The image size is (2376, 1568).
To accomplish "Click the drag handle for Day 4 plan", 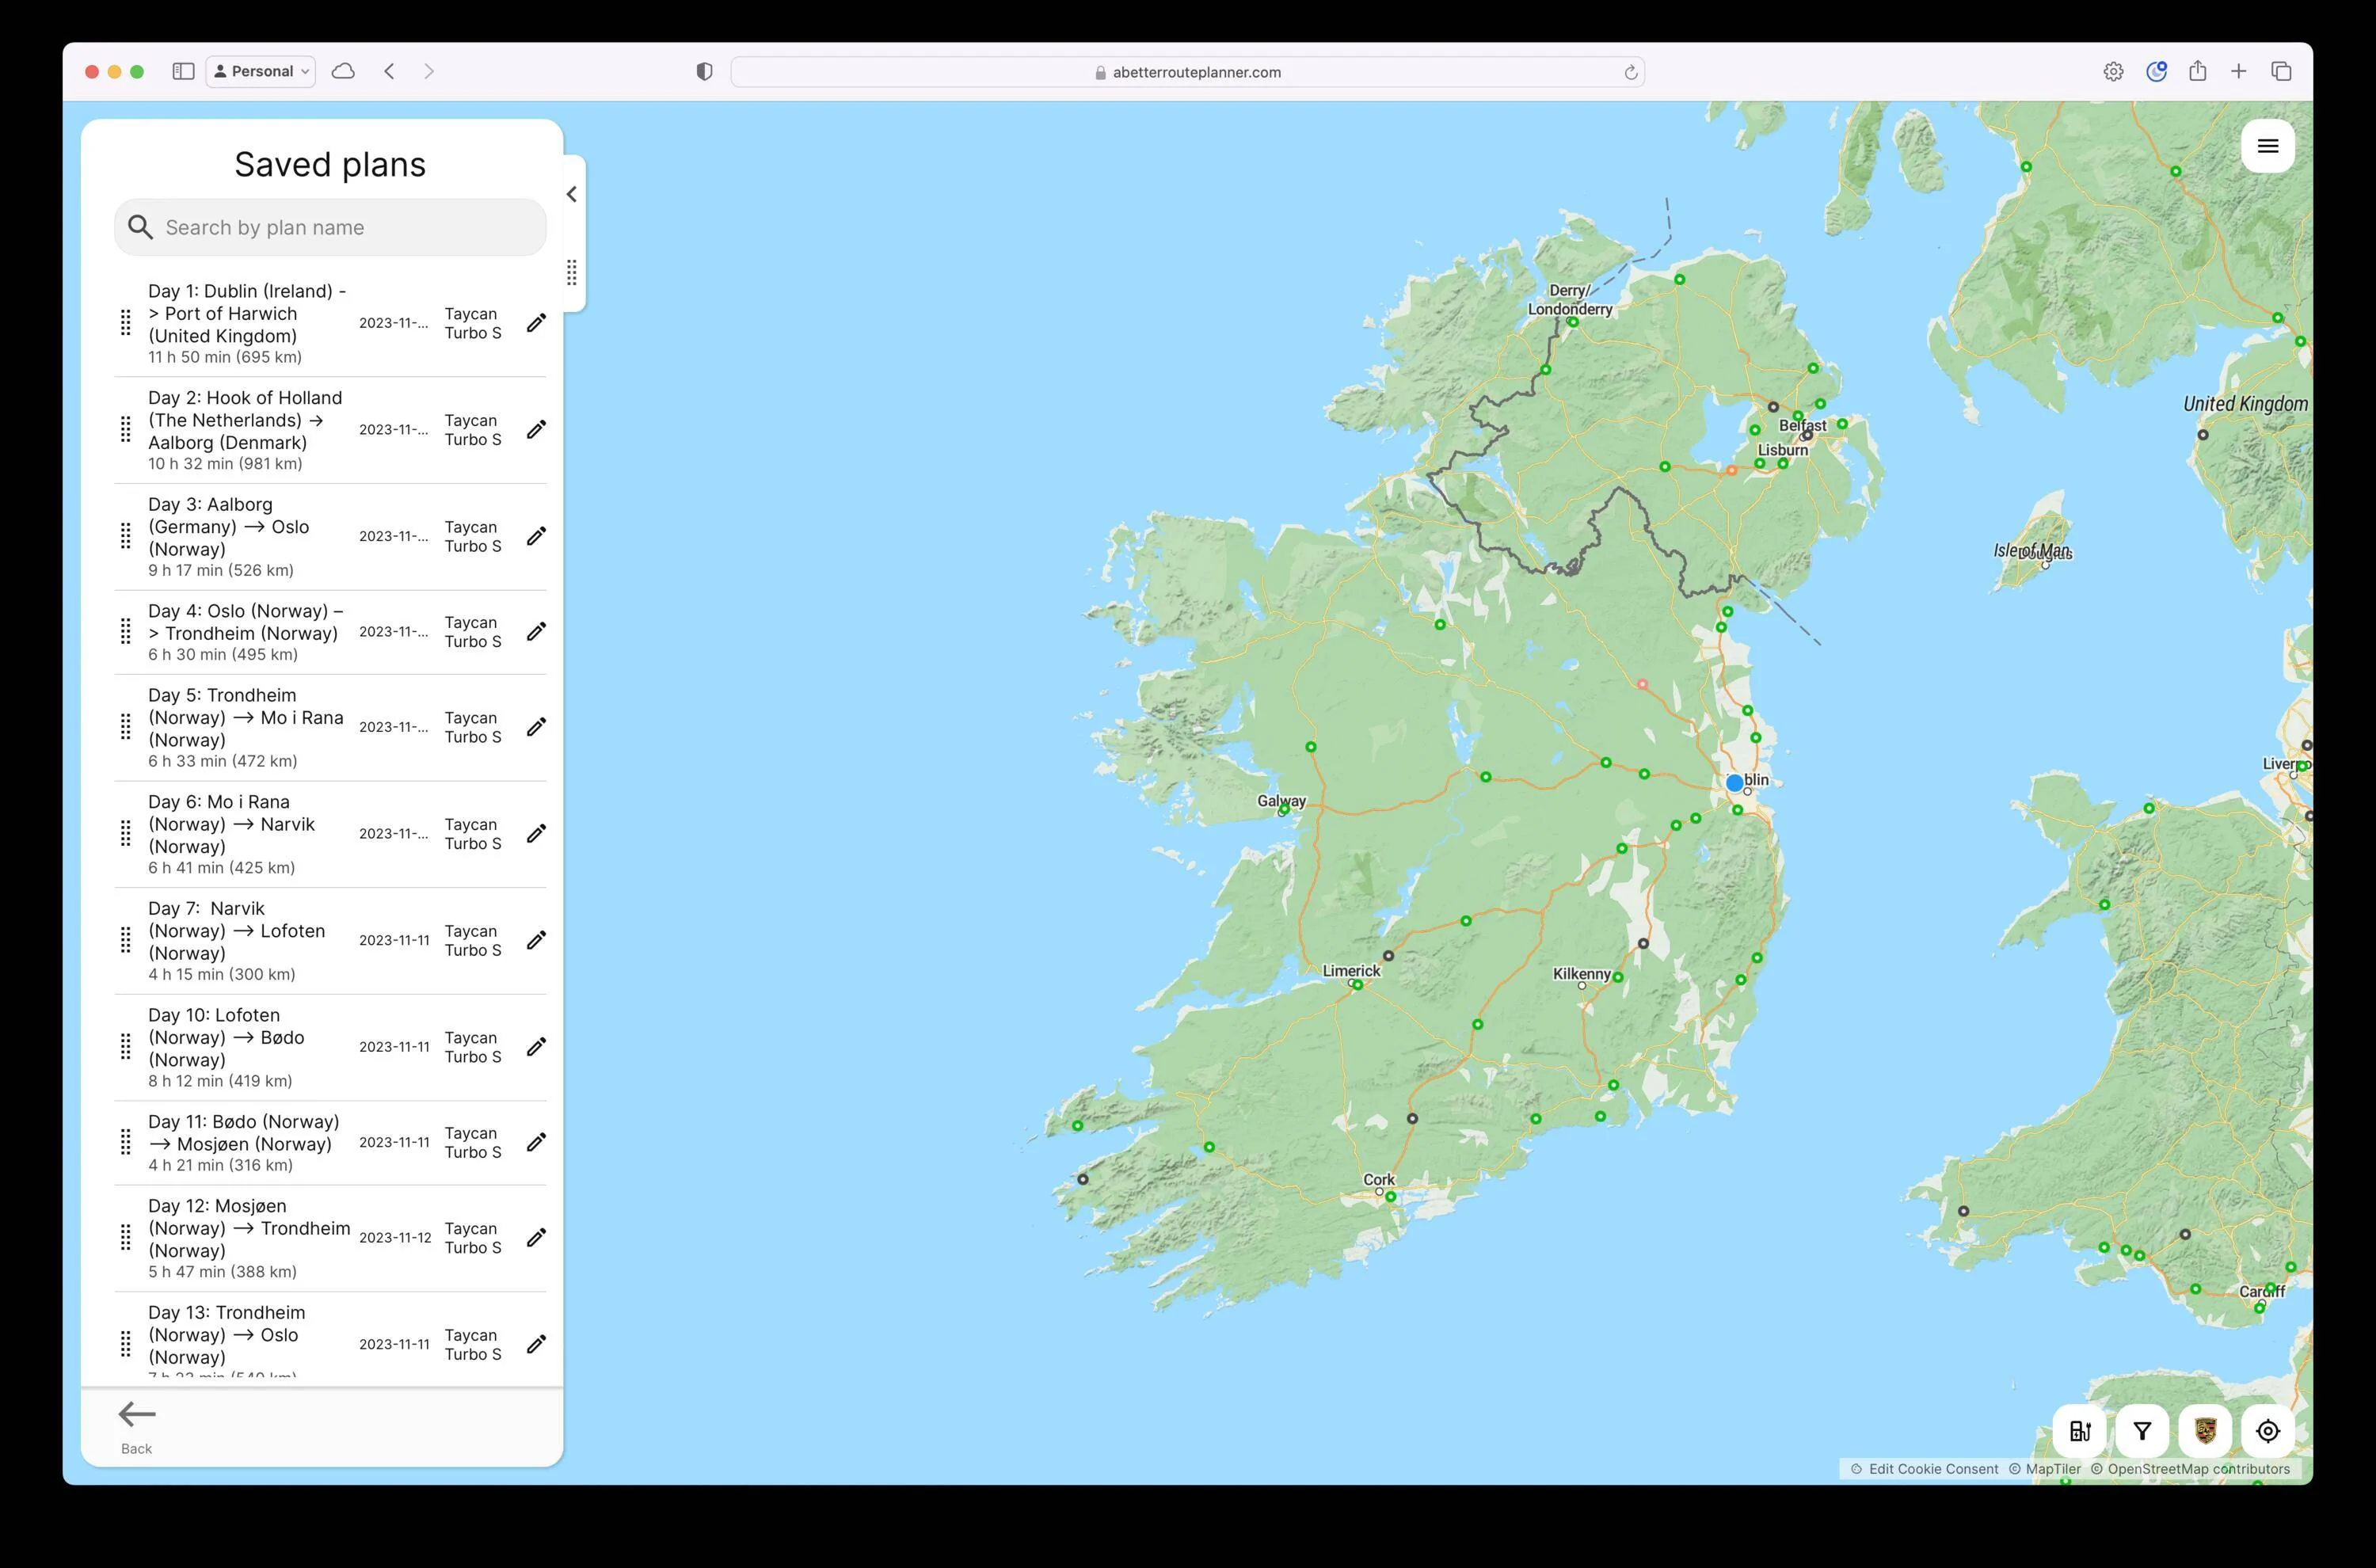I will point(126,632).
